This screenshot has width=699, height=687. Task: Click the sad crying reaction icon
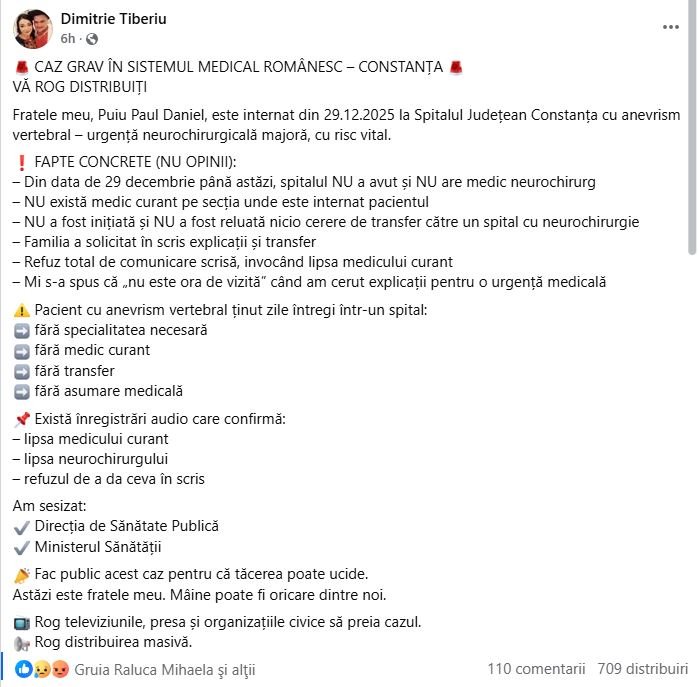(40, 668)
